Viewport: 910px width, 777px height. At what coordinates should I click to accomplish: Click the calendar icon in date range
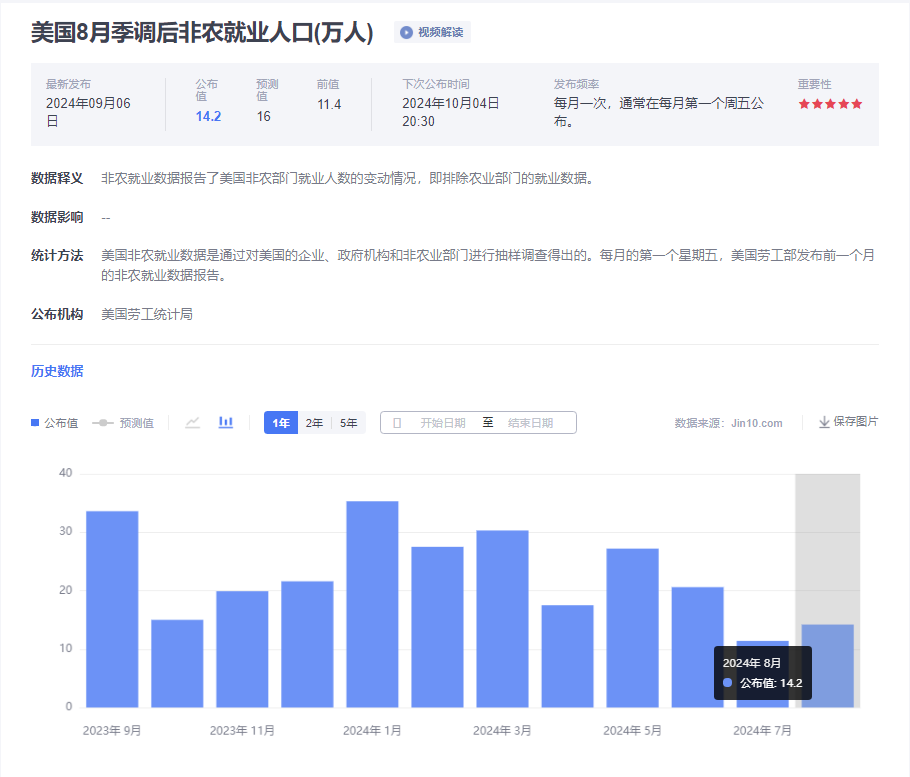coord(397,423)
